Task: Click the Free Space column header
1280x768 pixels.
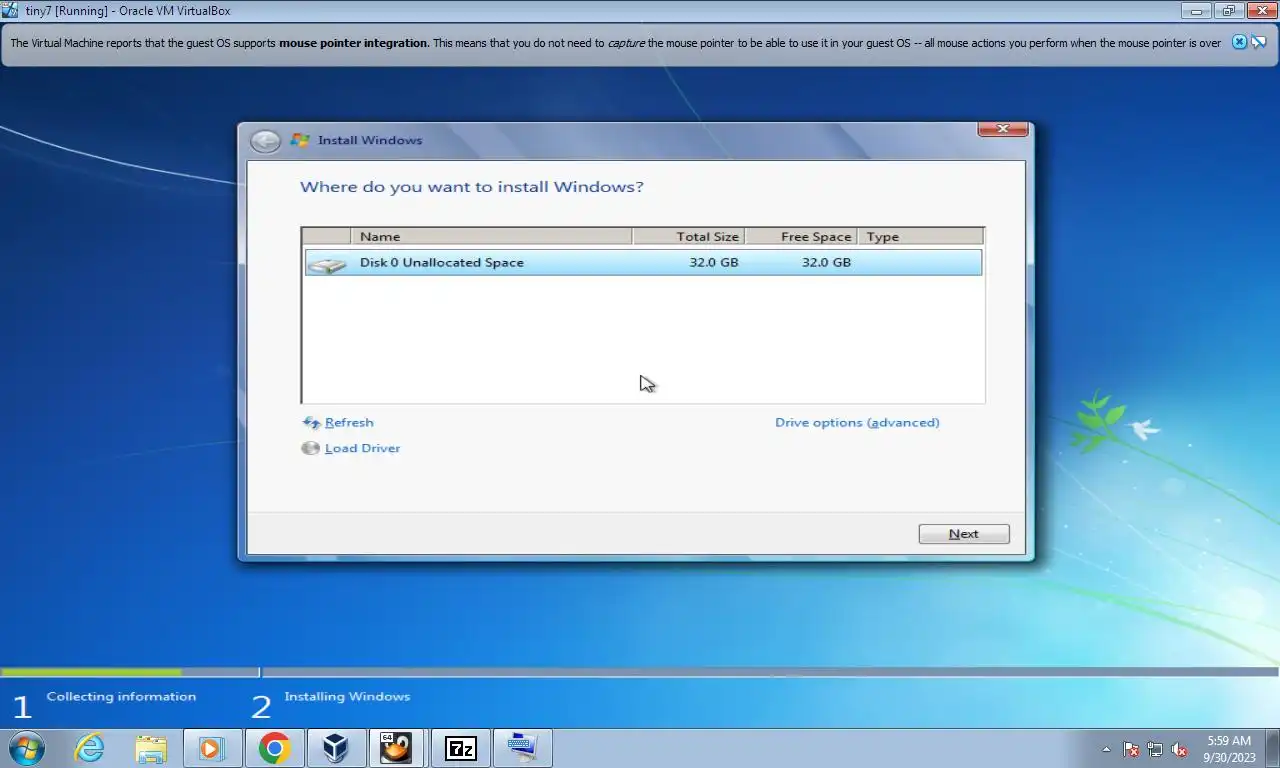Action: [801, 237]
